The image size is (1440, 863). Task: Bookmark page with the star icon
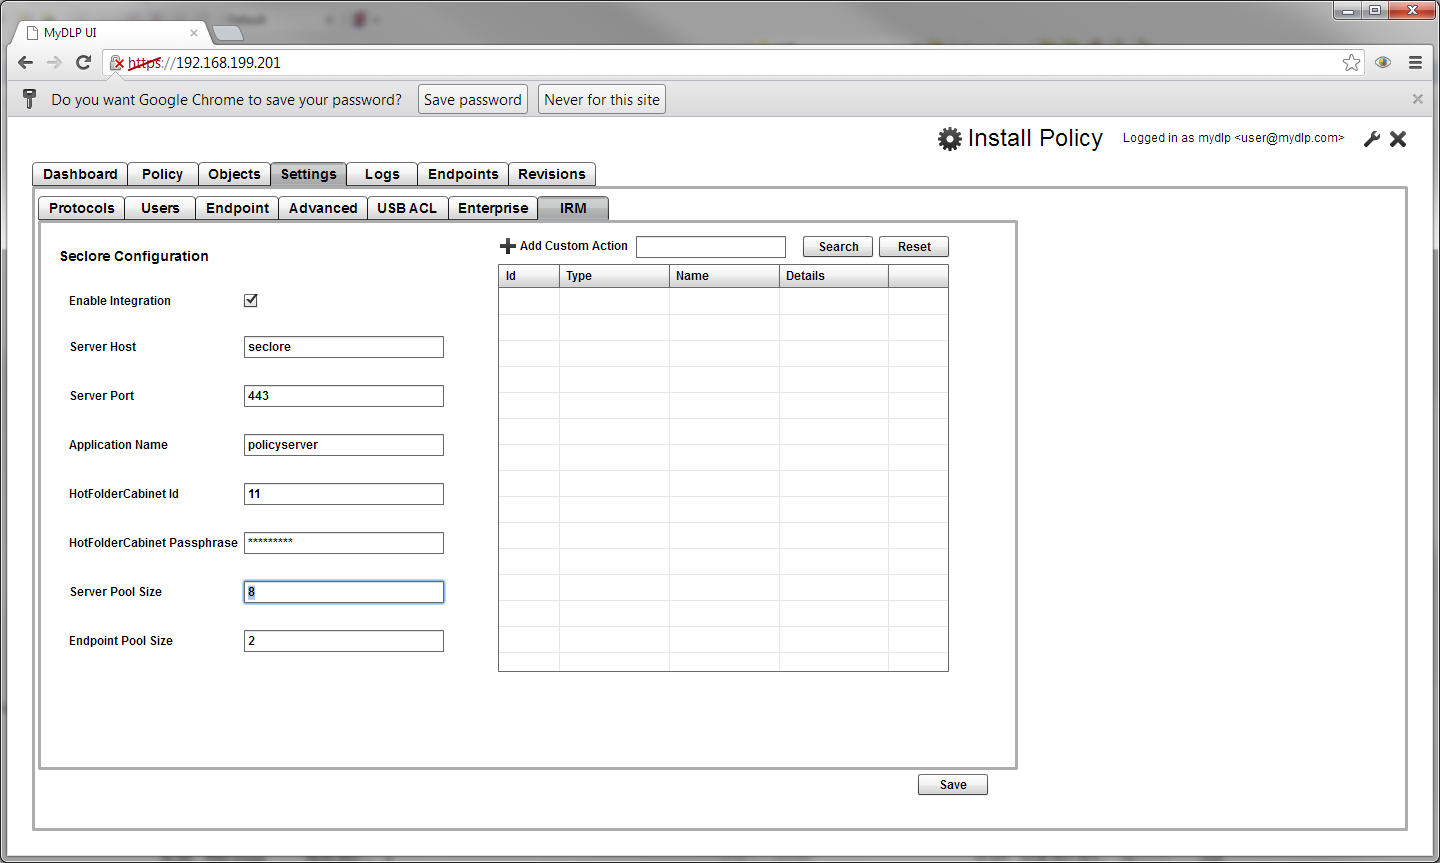point(1351,63)
